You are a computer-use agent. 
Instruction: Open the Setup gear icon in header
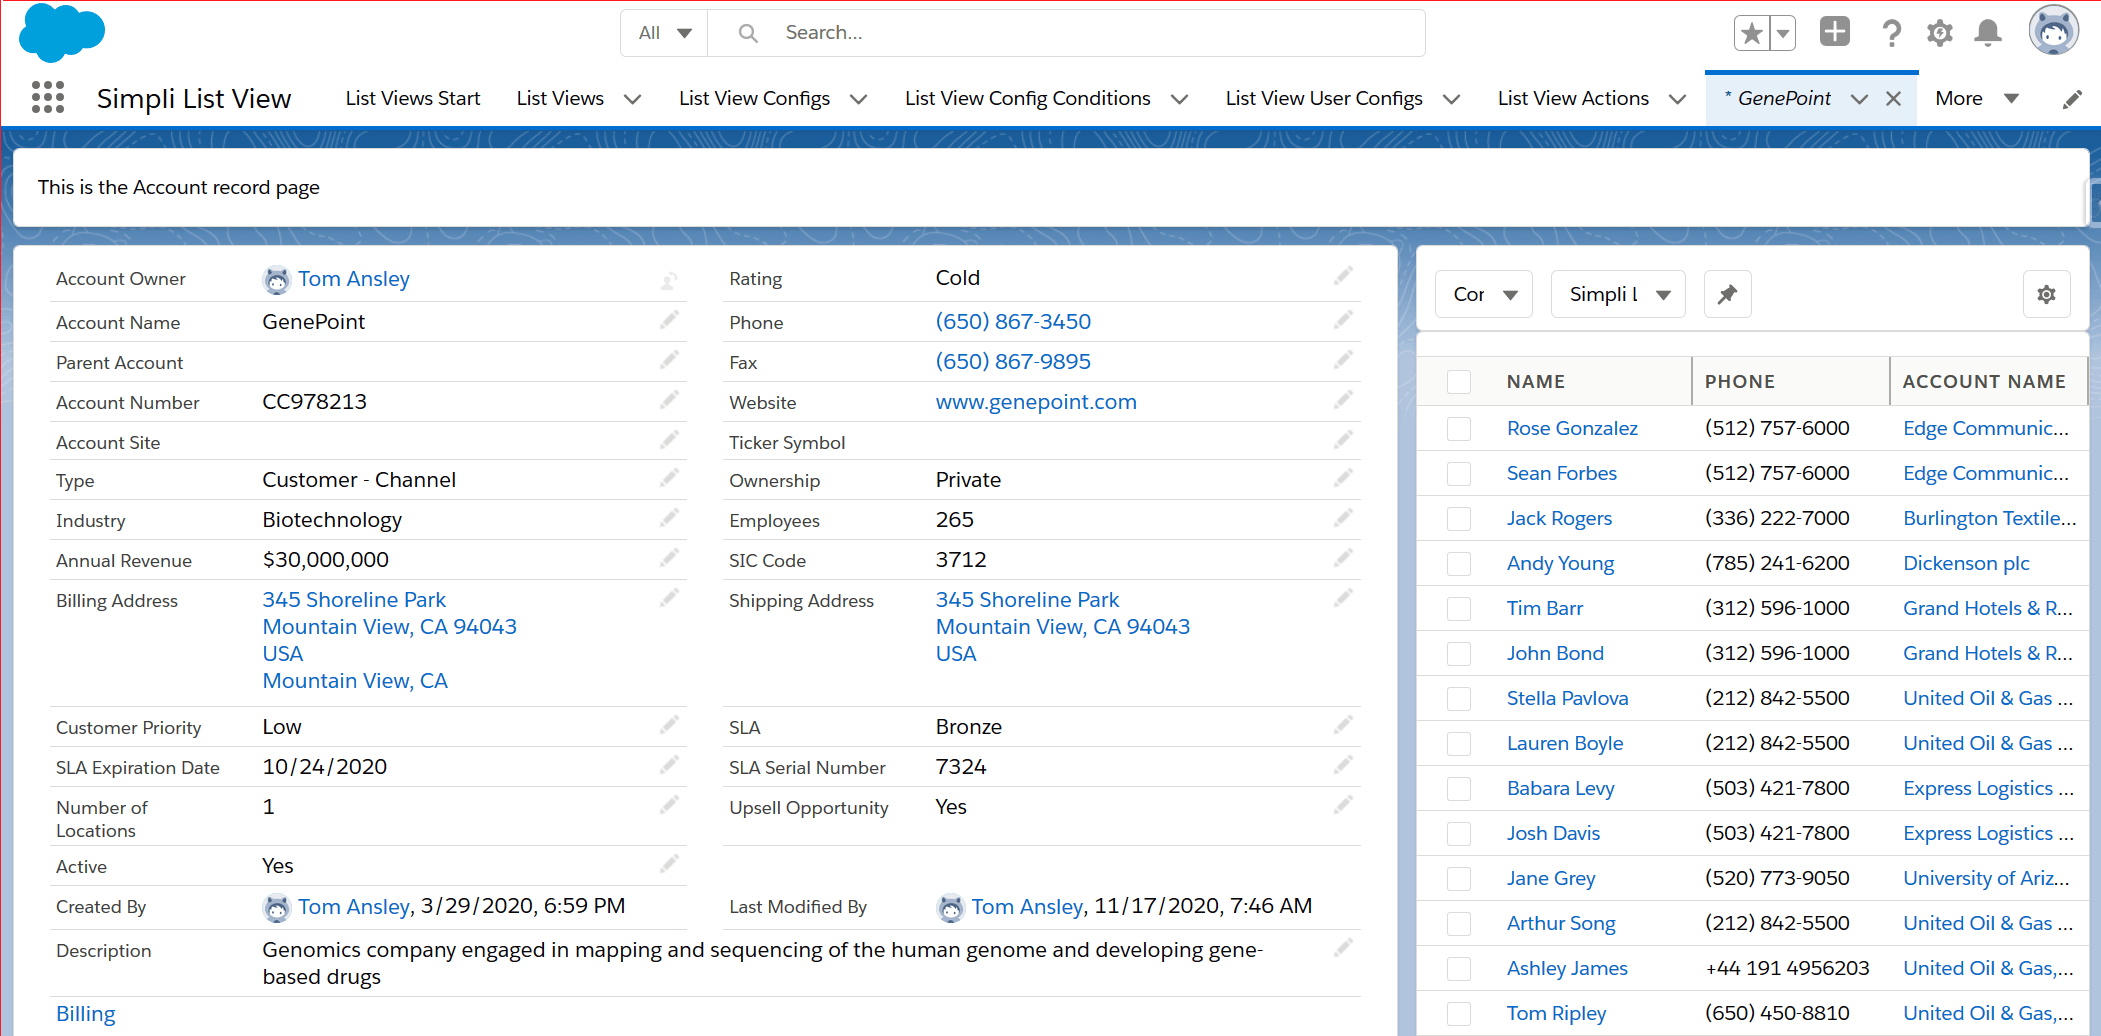1940,33
